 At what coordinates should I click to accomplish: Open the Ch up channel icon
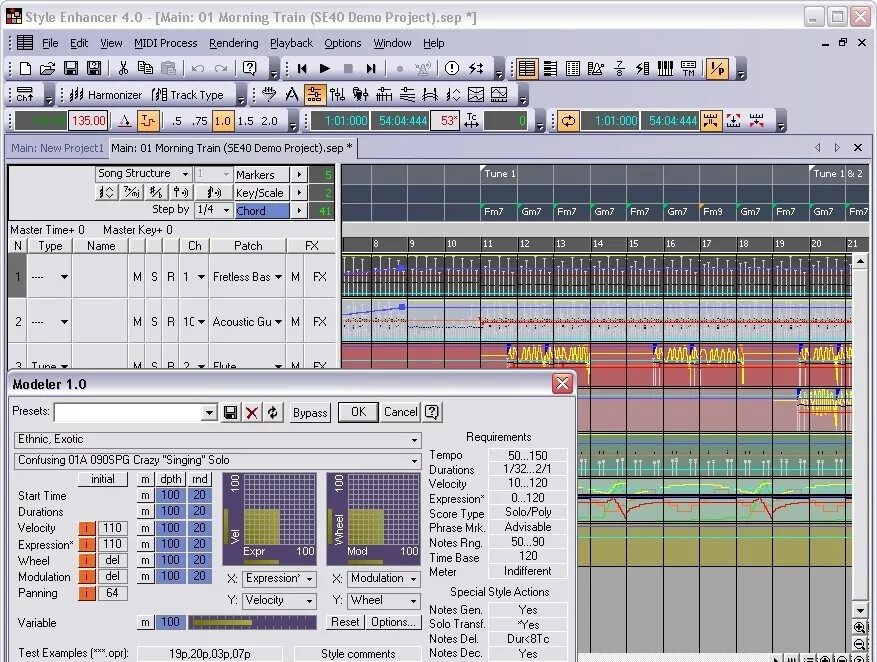click(x=25, y=94)
